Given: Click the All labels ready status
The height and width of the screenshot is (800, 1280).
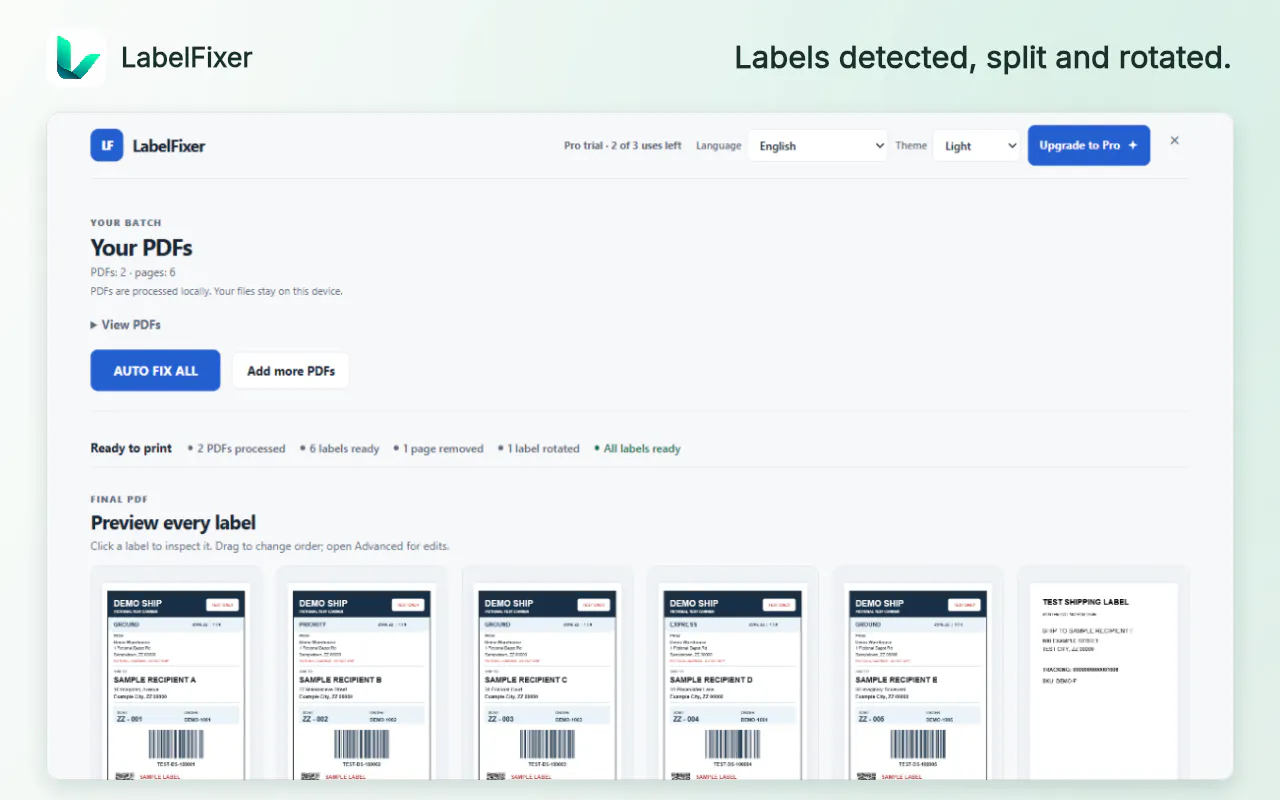Looking at the screenshot, I should click(x=638, y=449).
